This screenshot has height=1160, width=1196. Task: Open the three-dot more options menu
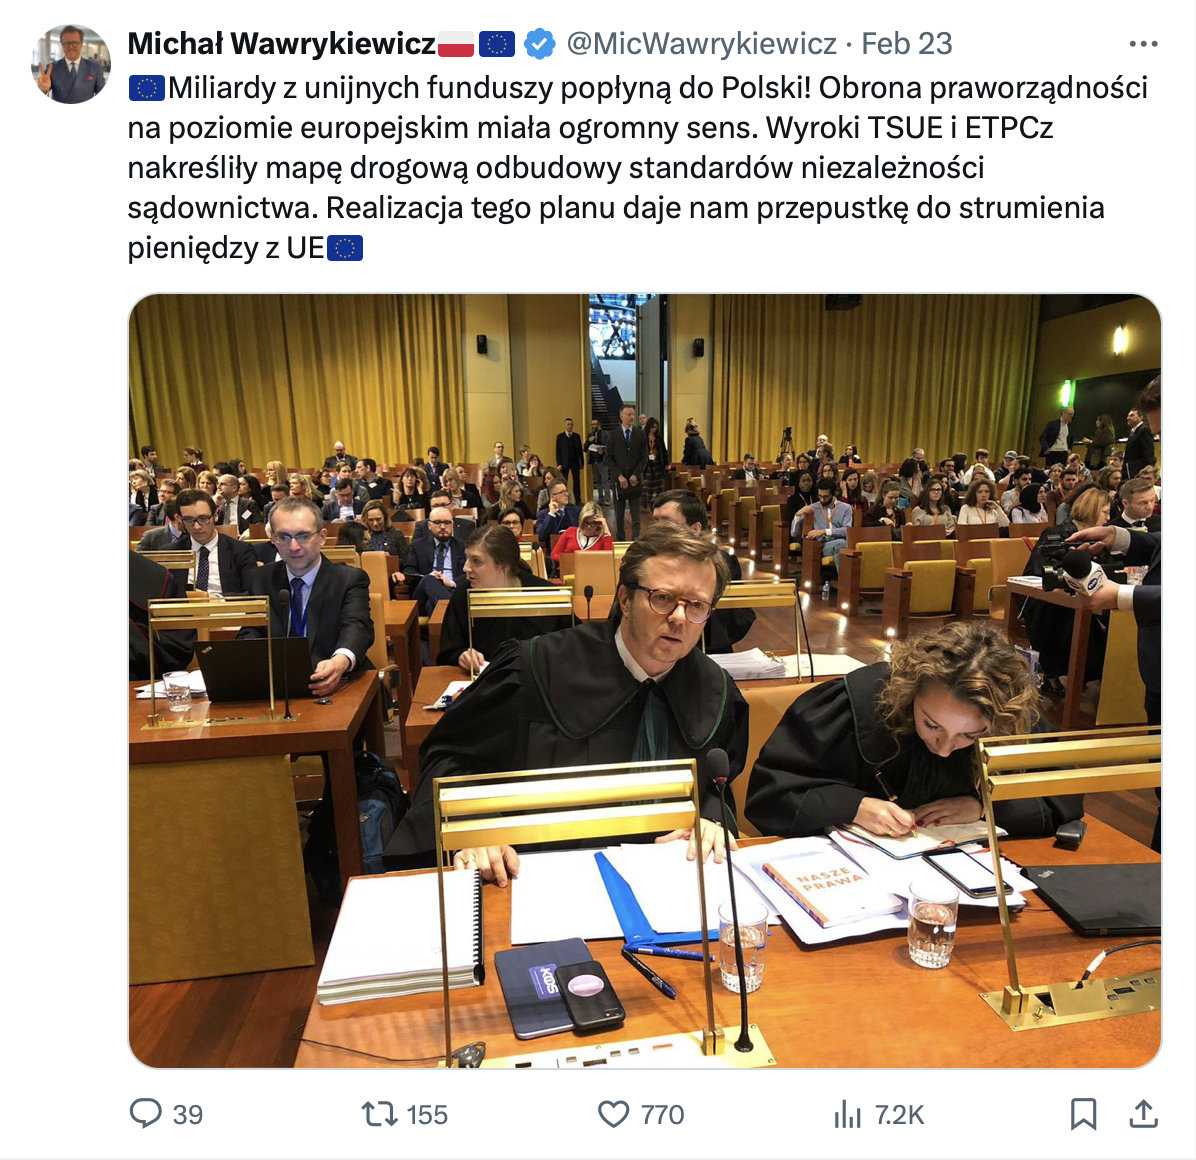(x=1143, y=44)
